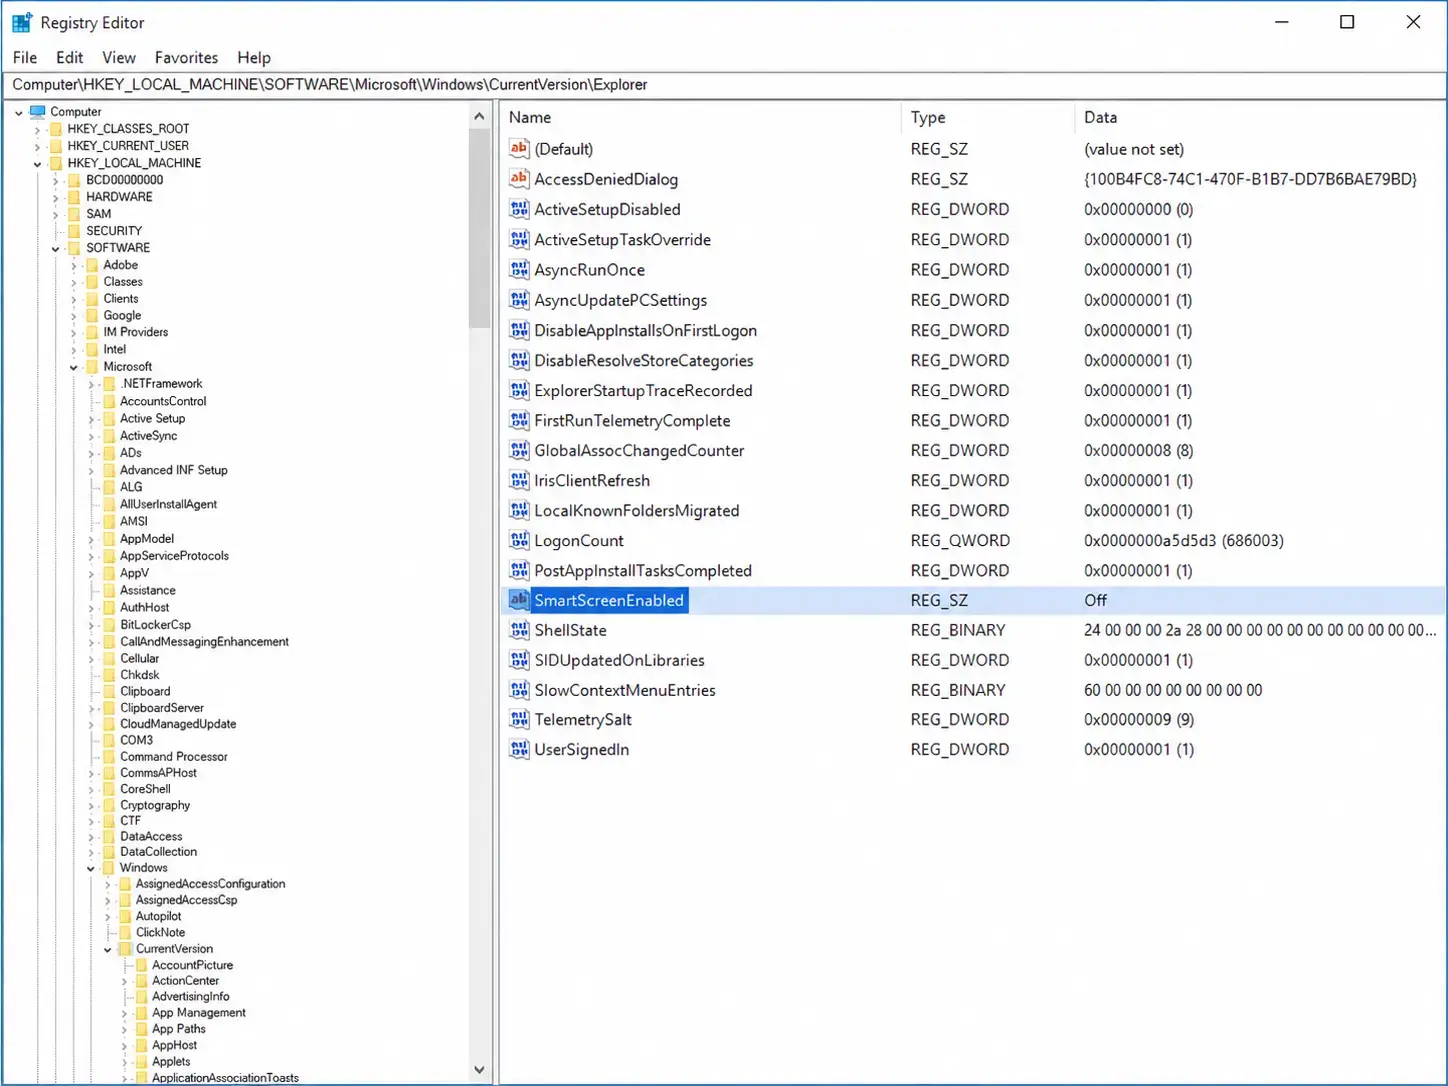Click the tree pane scroll up arrow
The width and height of the screenshot is (1448, 1086).
pos(479,116)
